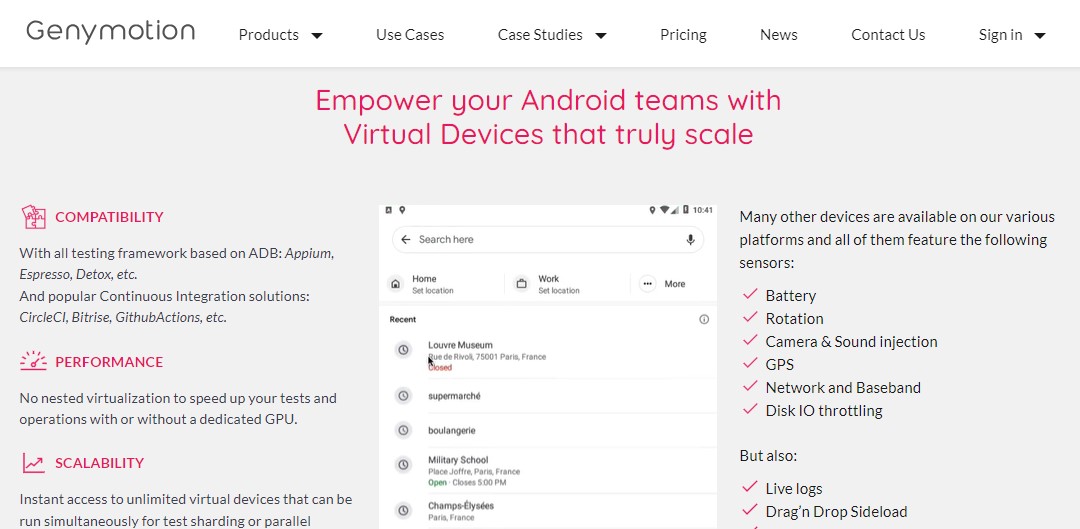Click checkmark beside Disk IO throttling
The image size is (1080, 529).
pyautogui.click(x=750, y=409)
